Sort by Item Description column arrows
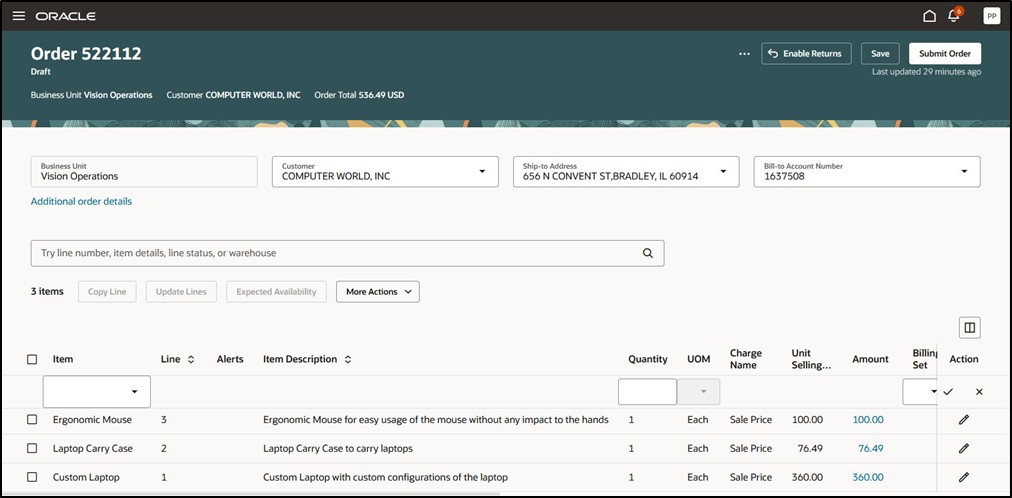The height and width of the screenshot is (498, 1012). point(348,359)
